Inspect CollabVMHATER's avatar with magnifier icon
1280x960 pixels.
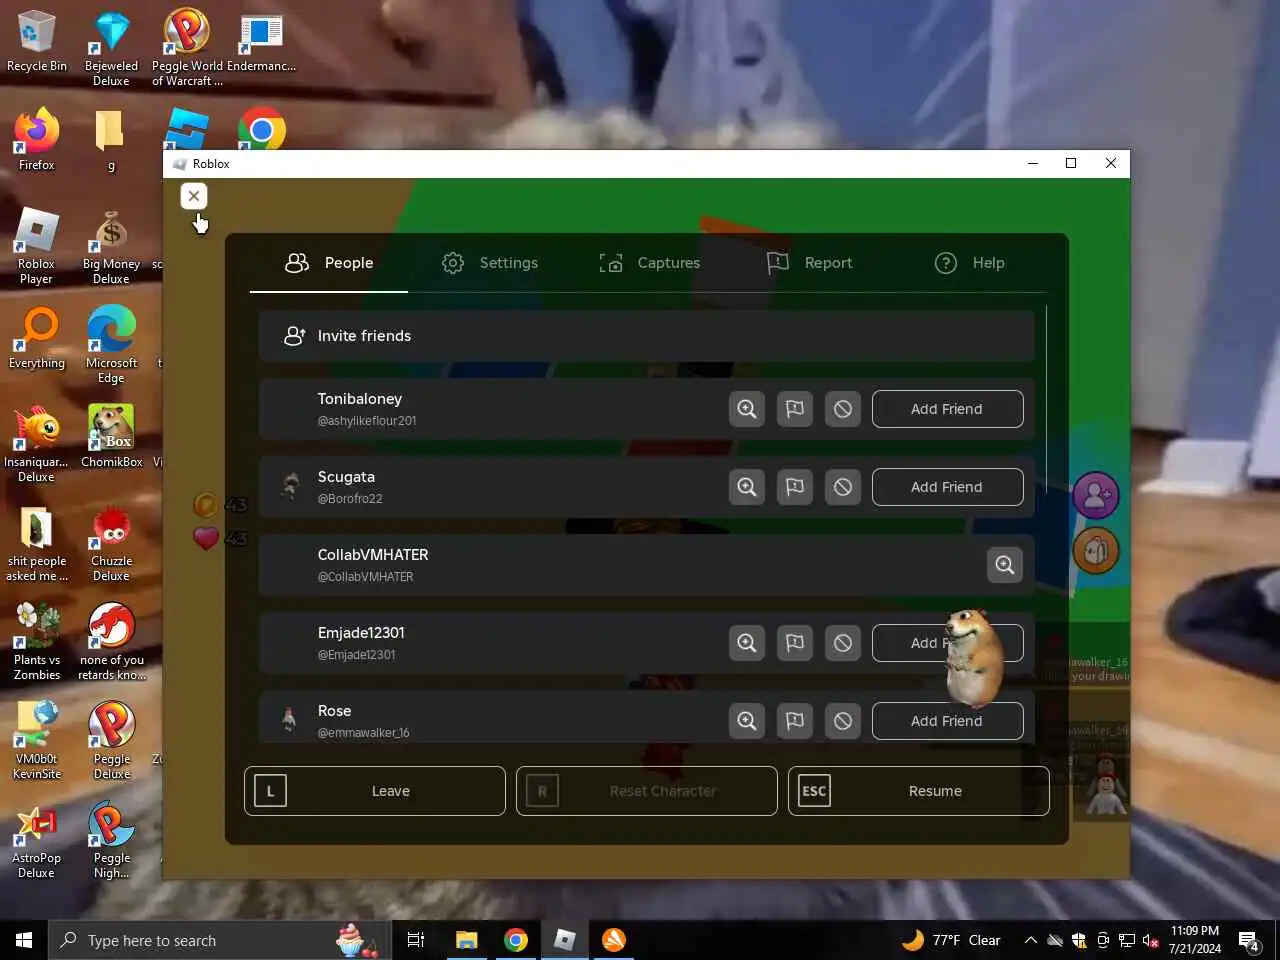[x=1005, y=565]
